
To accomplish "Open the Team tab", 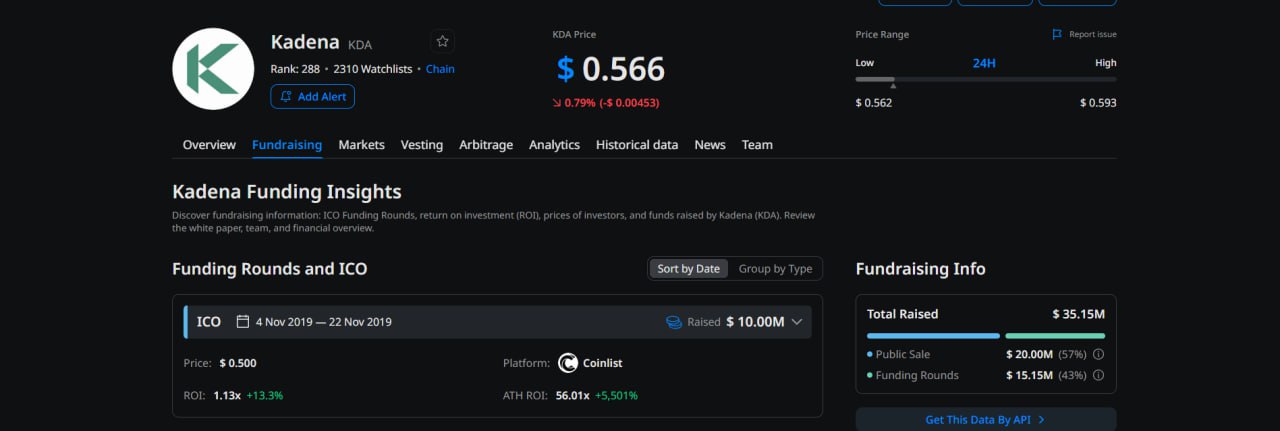I will click(757, 145).
